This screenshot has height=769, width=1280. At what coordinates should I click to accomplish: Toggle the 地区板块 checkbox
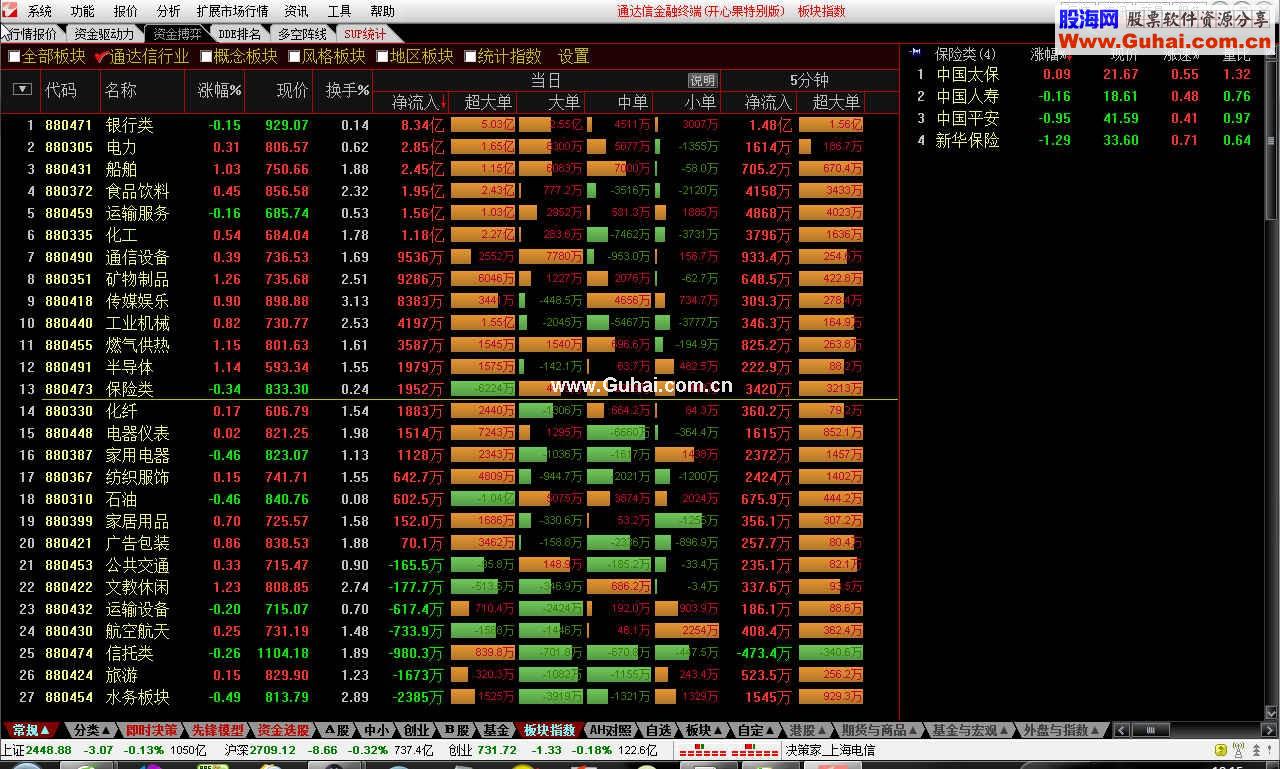click(x=382, y=56)
